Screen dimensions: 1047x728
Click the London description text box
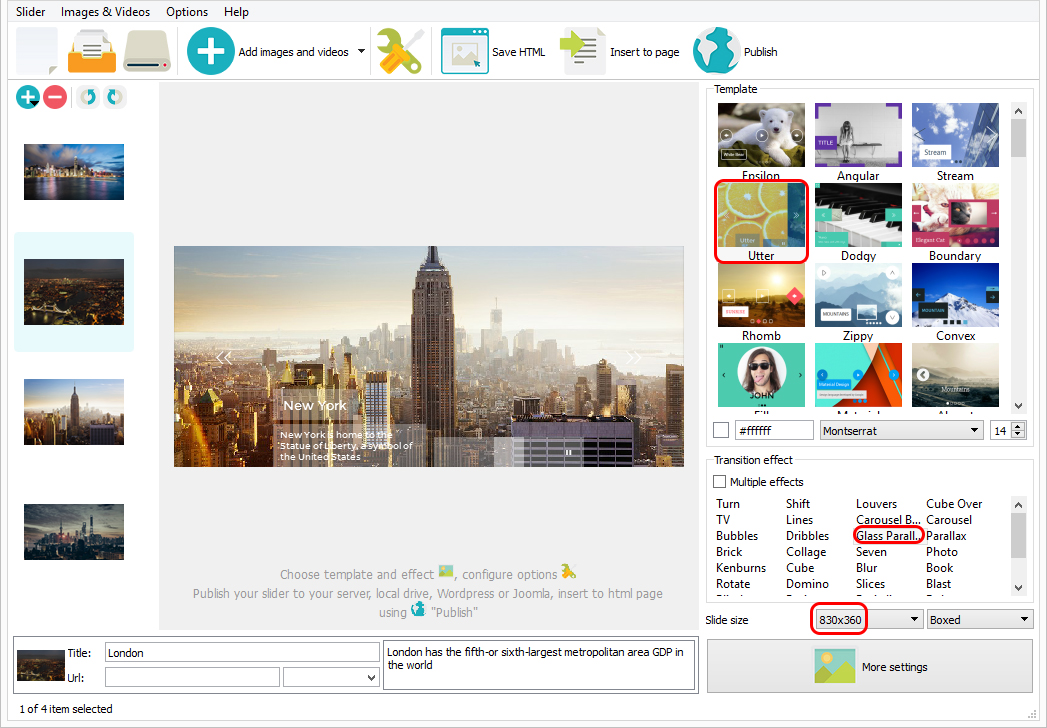(x=539, y=665)
